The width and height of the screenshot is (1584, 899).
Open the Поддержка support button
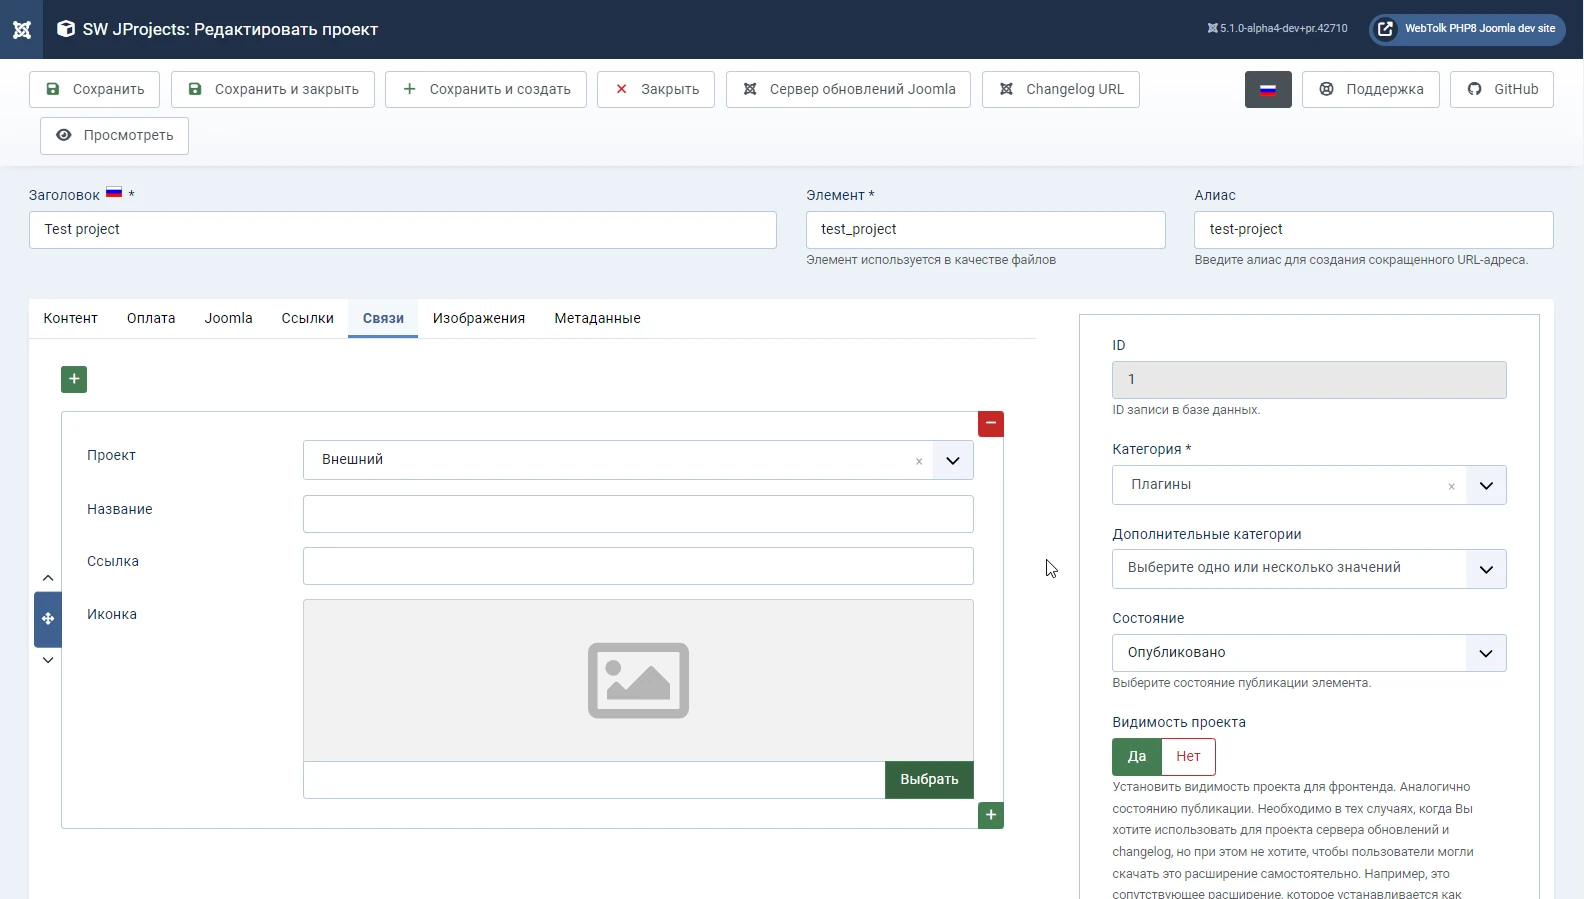click(1370, 89)
